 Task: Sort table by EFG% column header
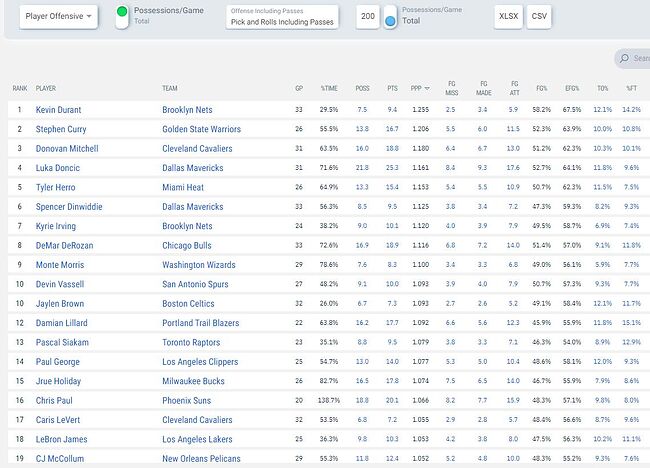click(x=572, y=88)
